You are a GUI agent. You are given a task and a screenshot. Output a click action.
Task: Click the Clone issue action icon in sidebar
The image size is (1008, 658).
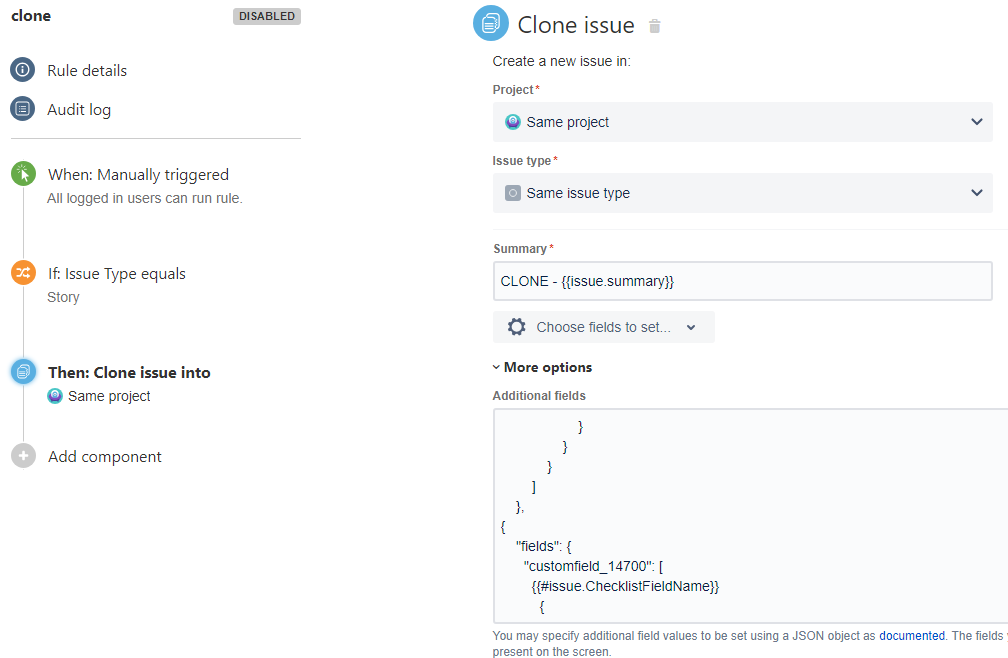pyautogui.click(x=22, y=371)
